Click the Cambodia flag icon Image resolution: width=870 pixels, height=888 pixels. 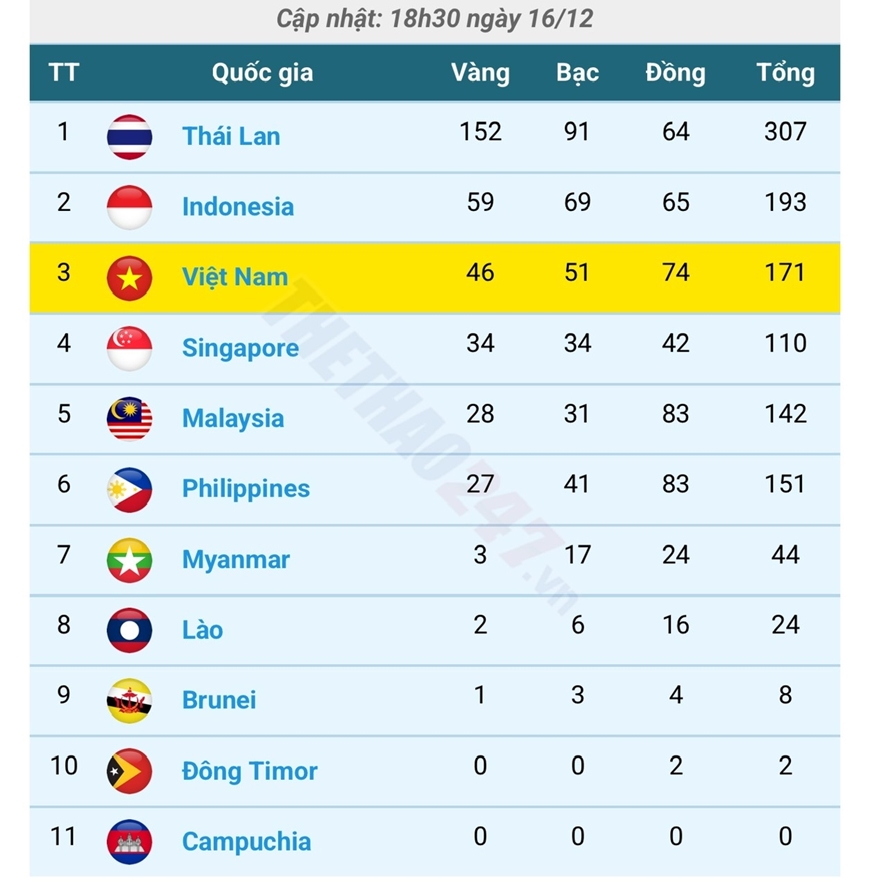click(x=130, y=841)
